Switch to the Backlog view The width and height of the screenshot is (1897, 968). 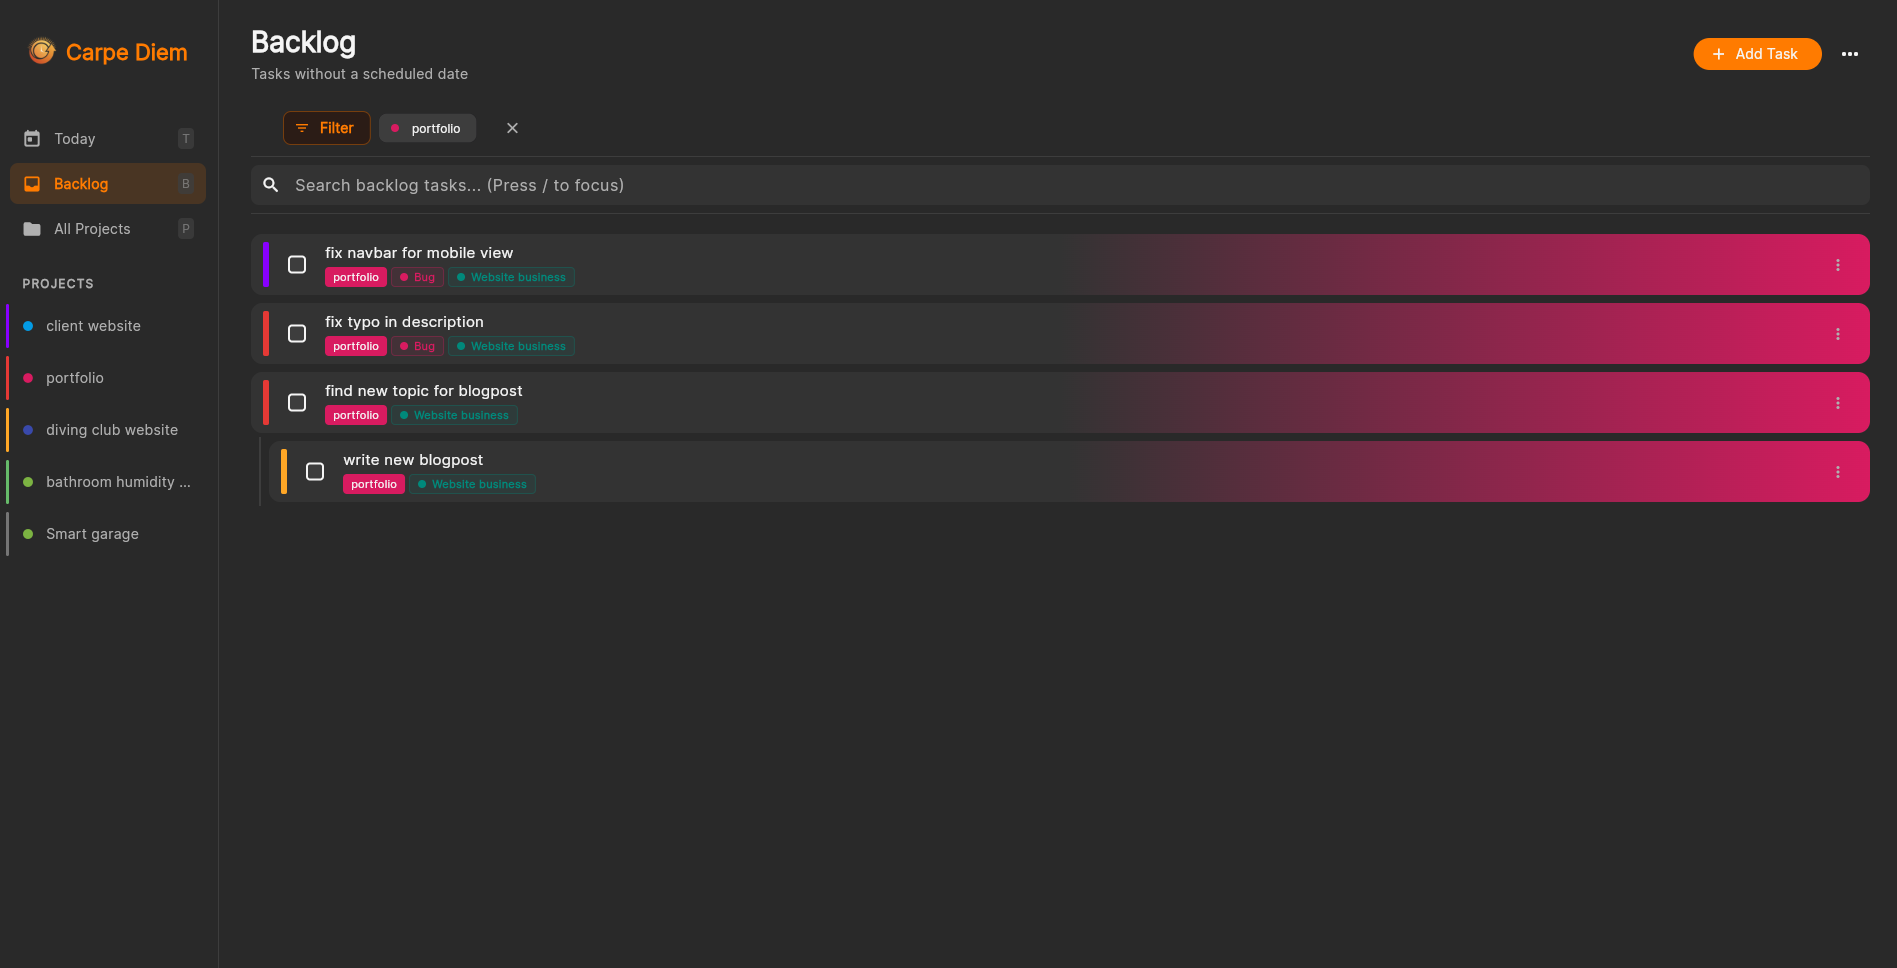(x=81, y=184)
